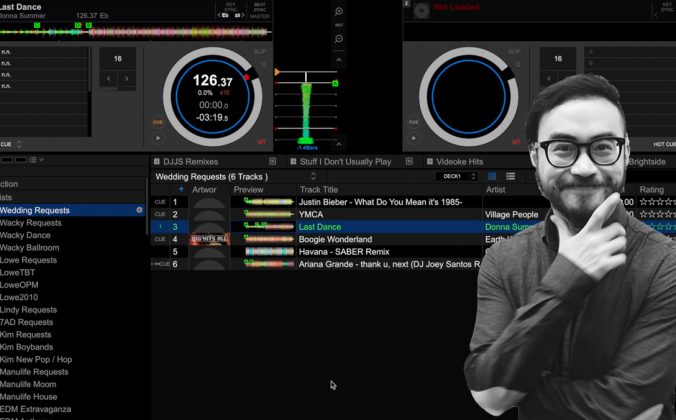
Task: Select the Wacky Ballroom playlist
Action: pos(30,248)
